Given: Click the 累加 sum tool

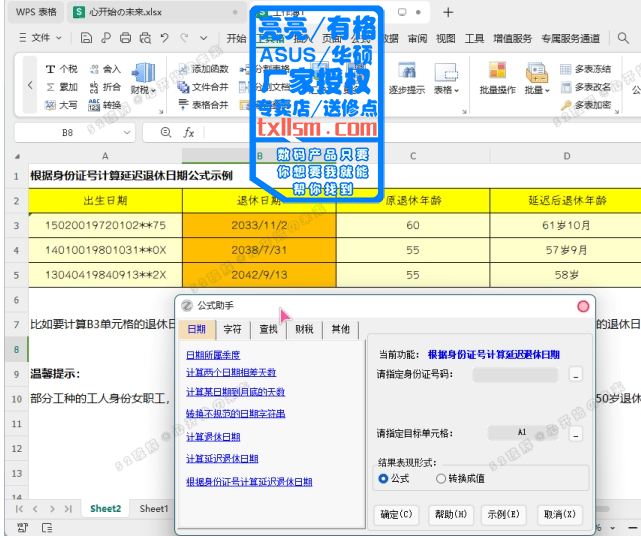Looking at the screenshot, I should 62,87.
